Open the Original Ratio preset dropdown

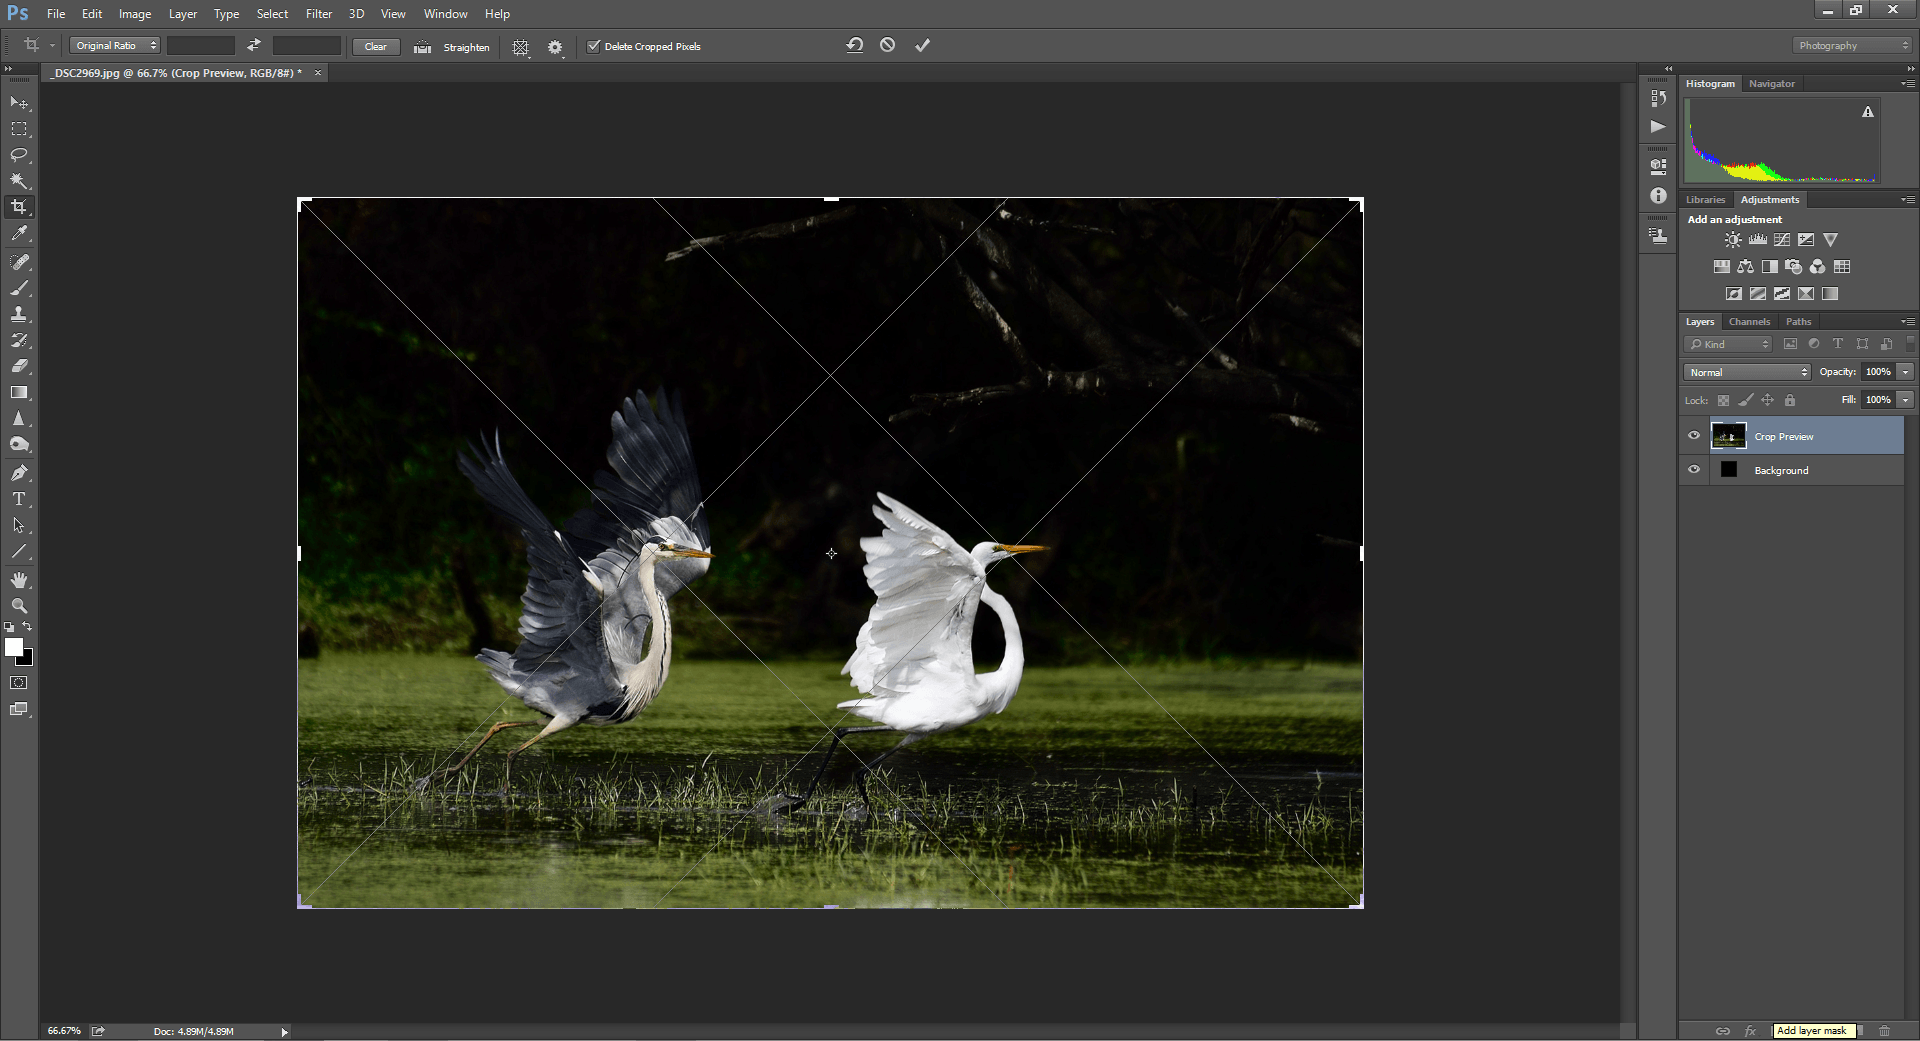[115, 46]
